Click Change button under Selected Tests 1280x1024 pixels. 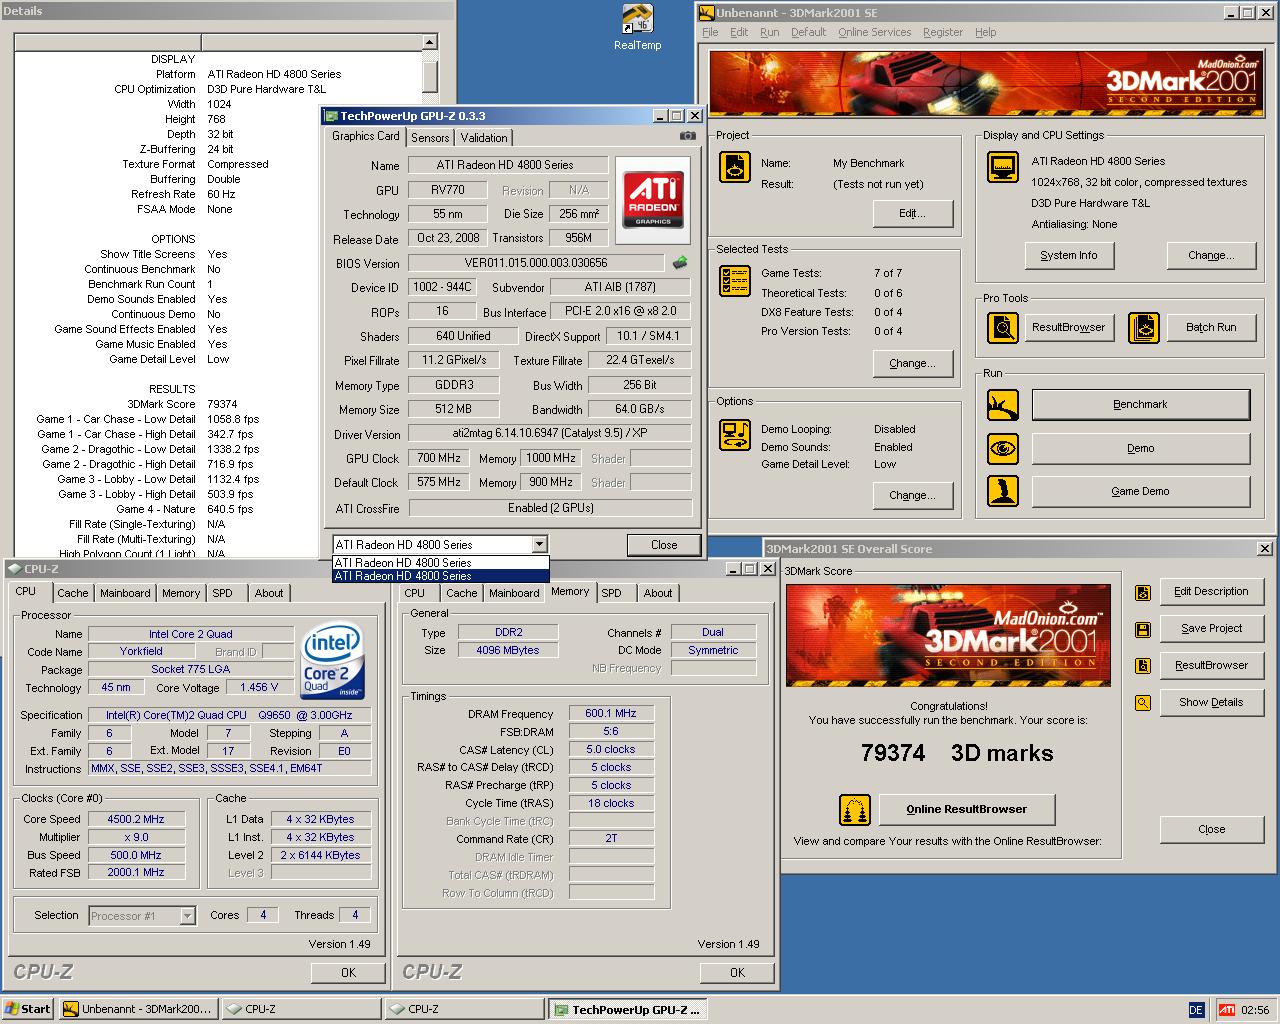click(x=912, y=363)
